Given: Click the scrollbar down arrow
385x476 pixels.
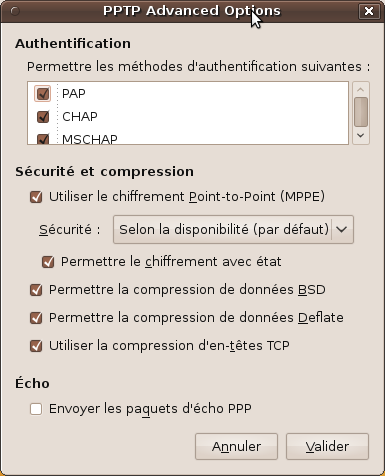Looking at the screenshot, I should point(361,136).
